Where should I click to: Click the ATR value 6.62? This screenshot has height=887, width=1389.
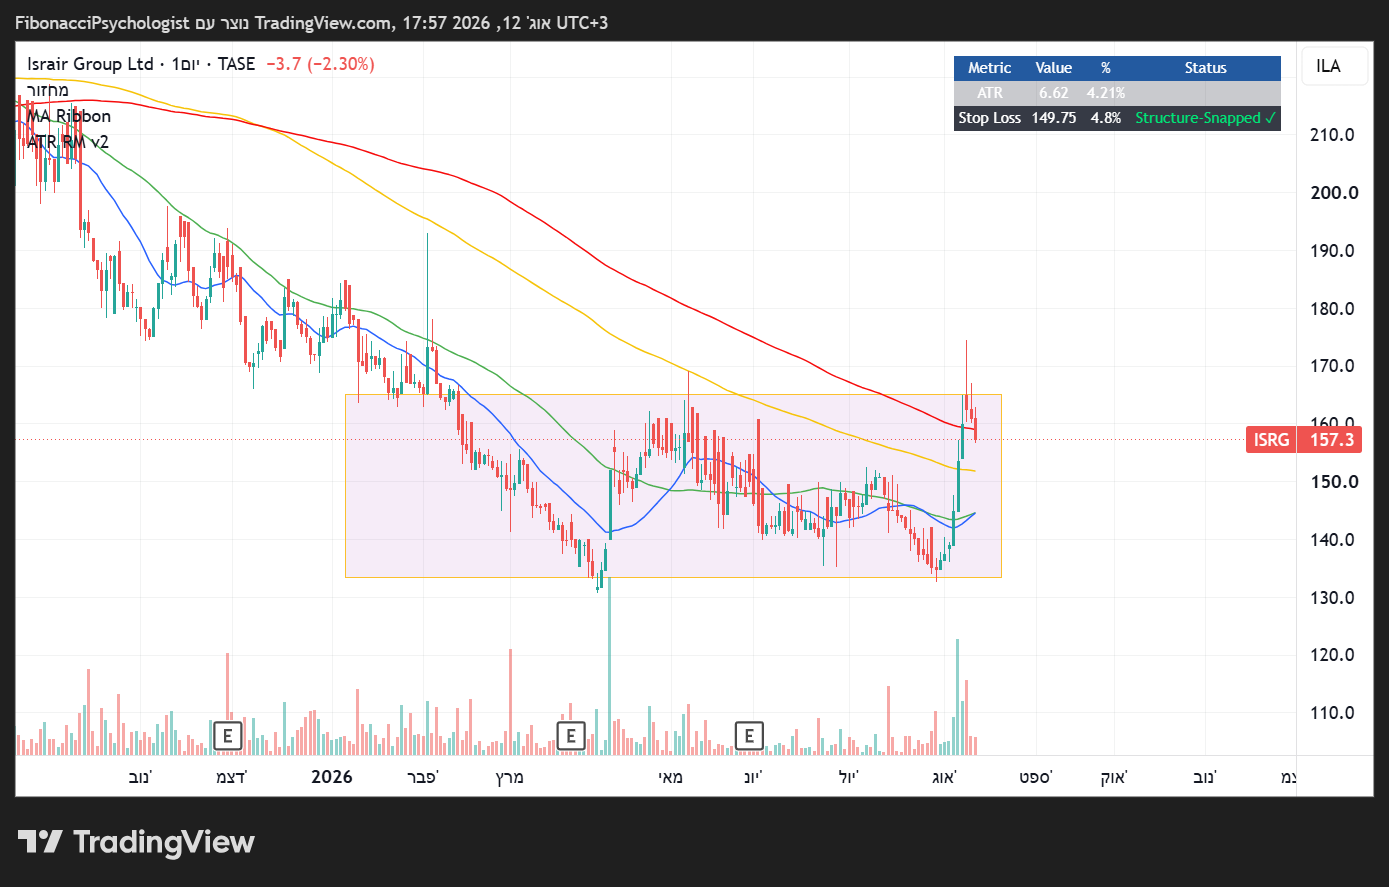1054,93
